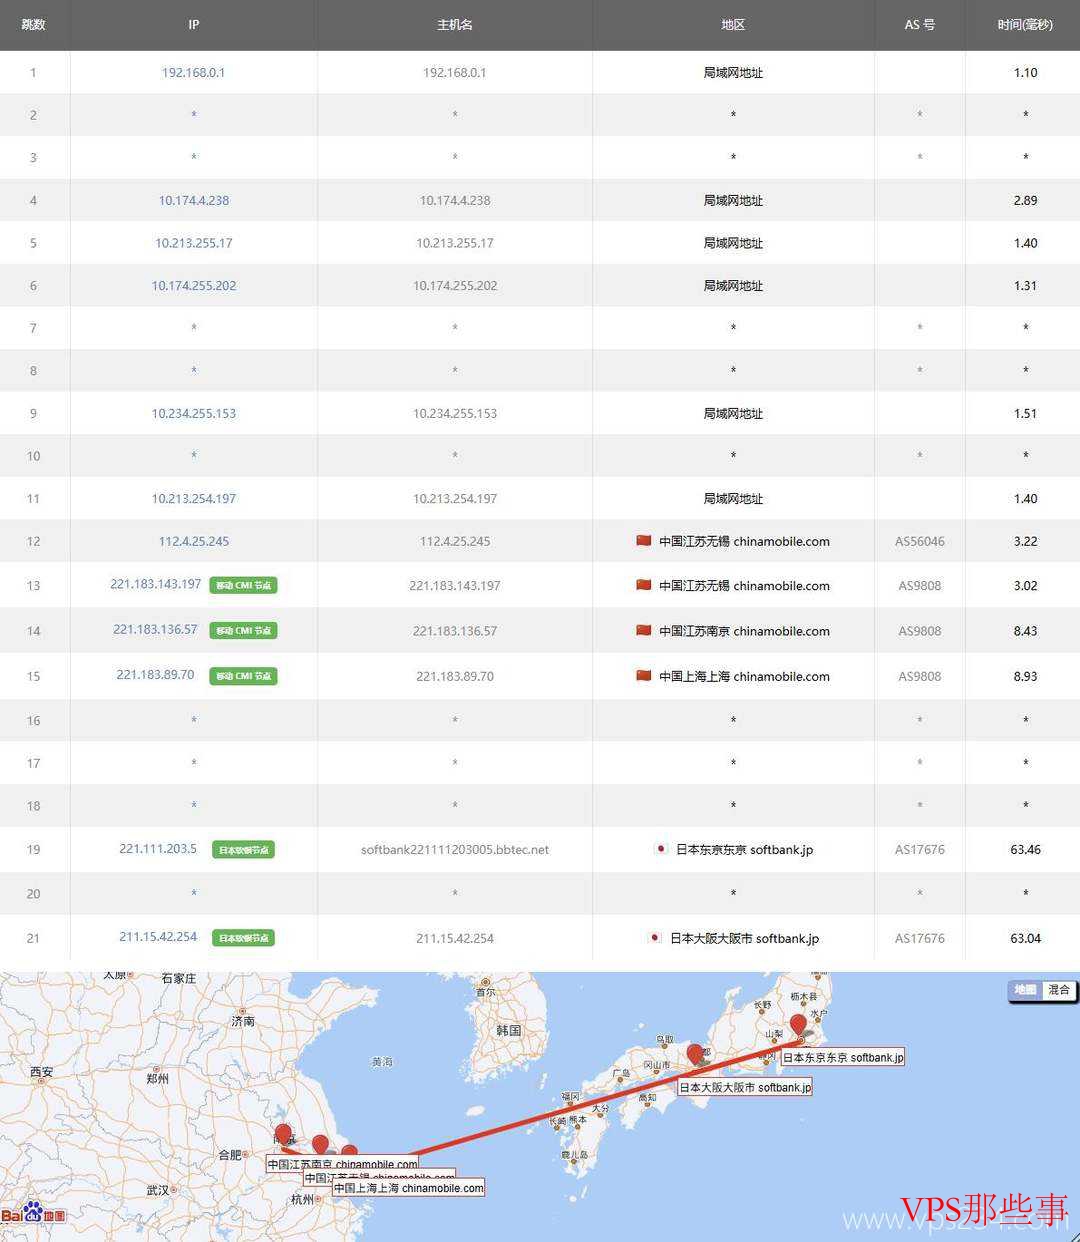The height and width of the screenshot is (1242, 1080).
Task: Select hostname 10.234.255.153 in the 主机名 column
Action: click(455, 413)
